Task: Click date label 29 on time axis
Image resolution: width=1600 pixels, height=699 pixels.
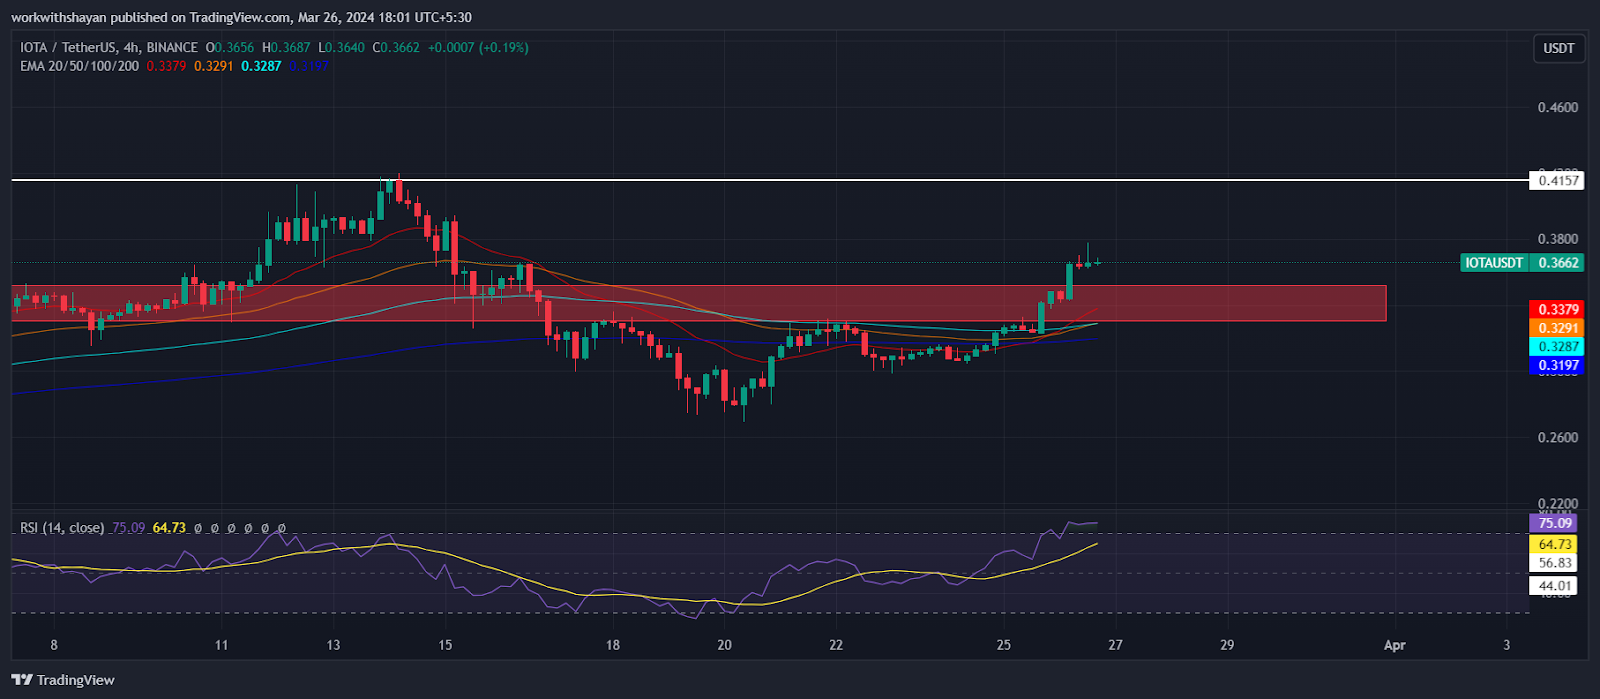Action: (1227, 645)
